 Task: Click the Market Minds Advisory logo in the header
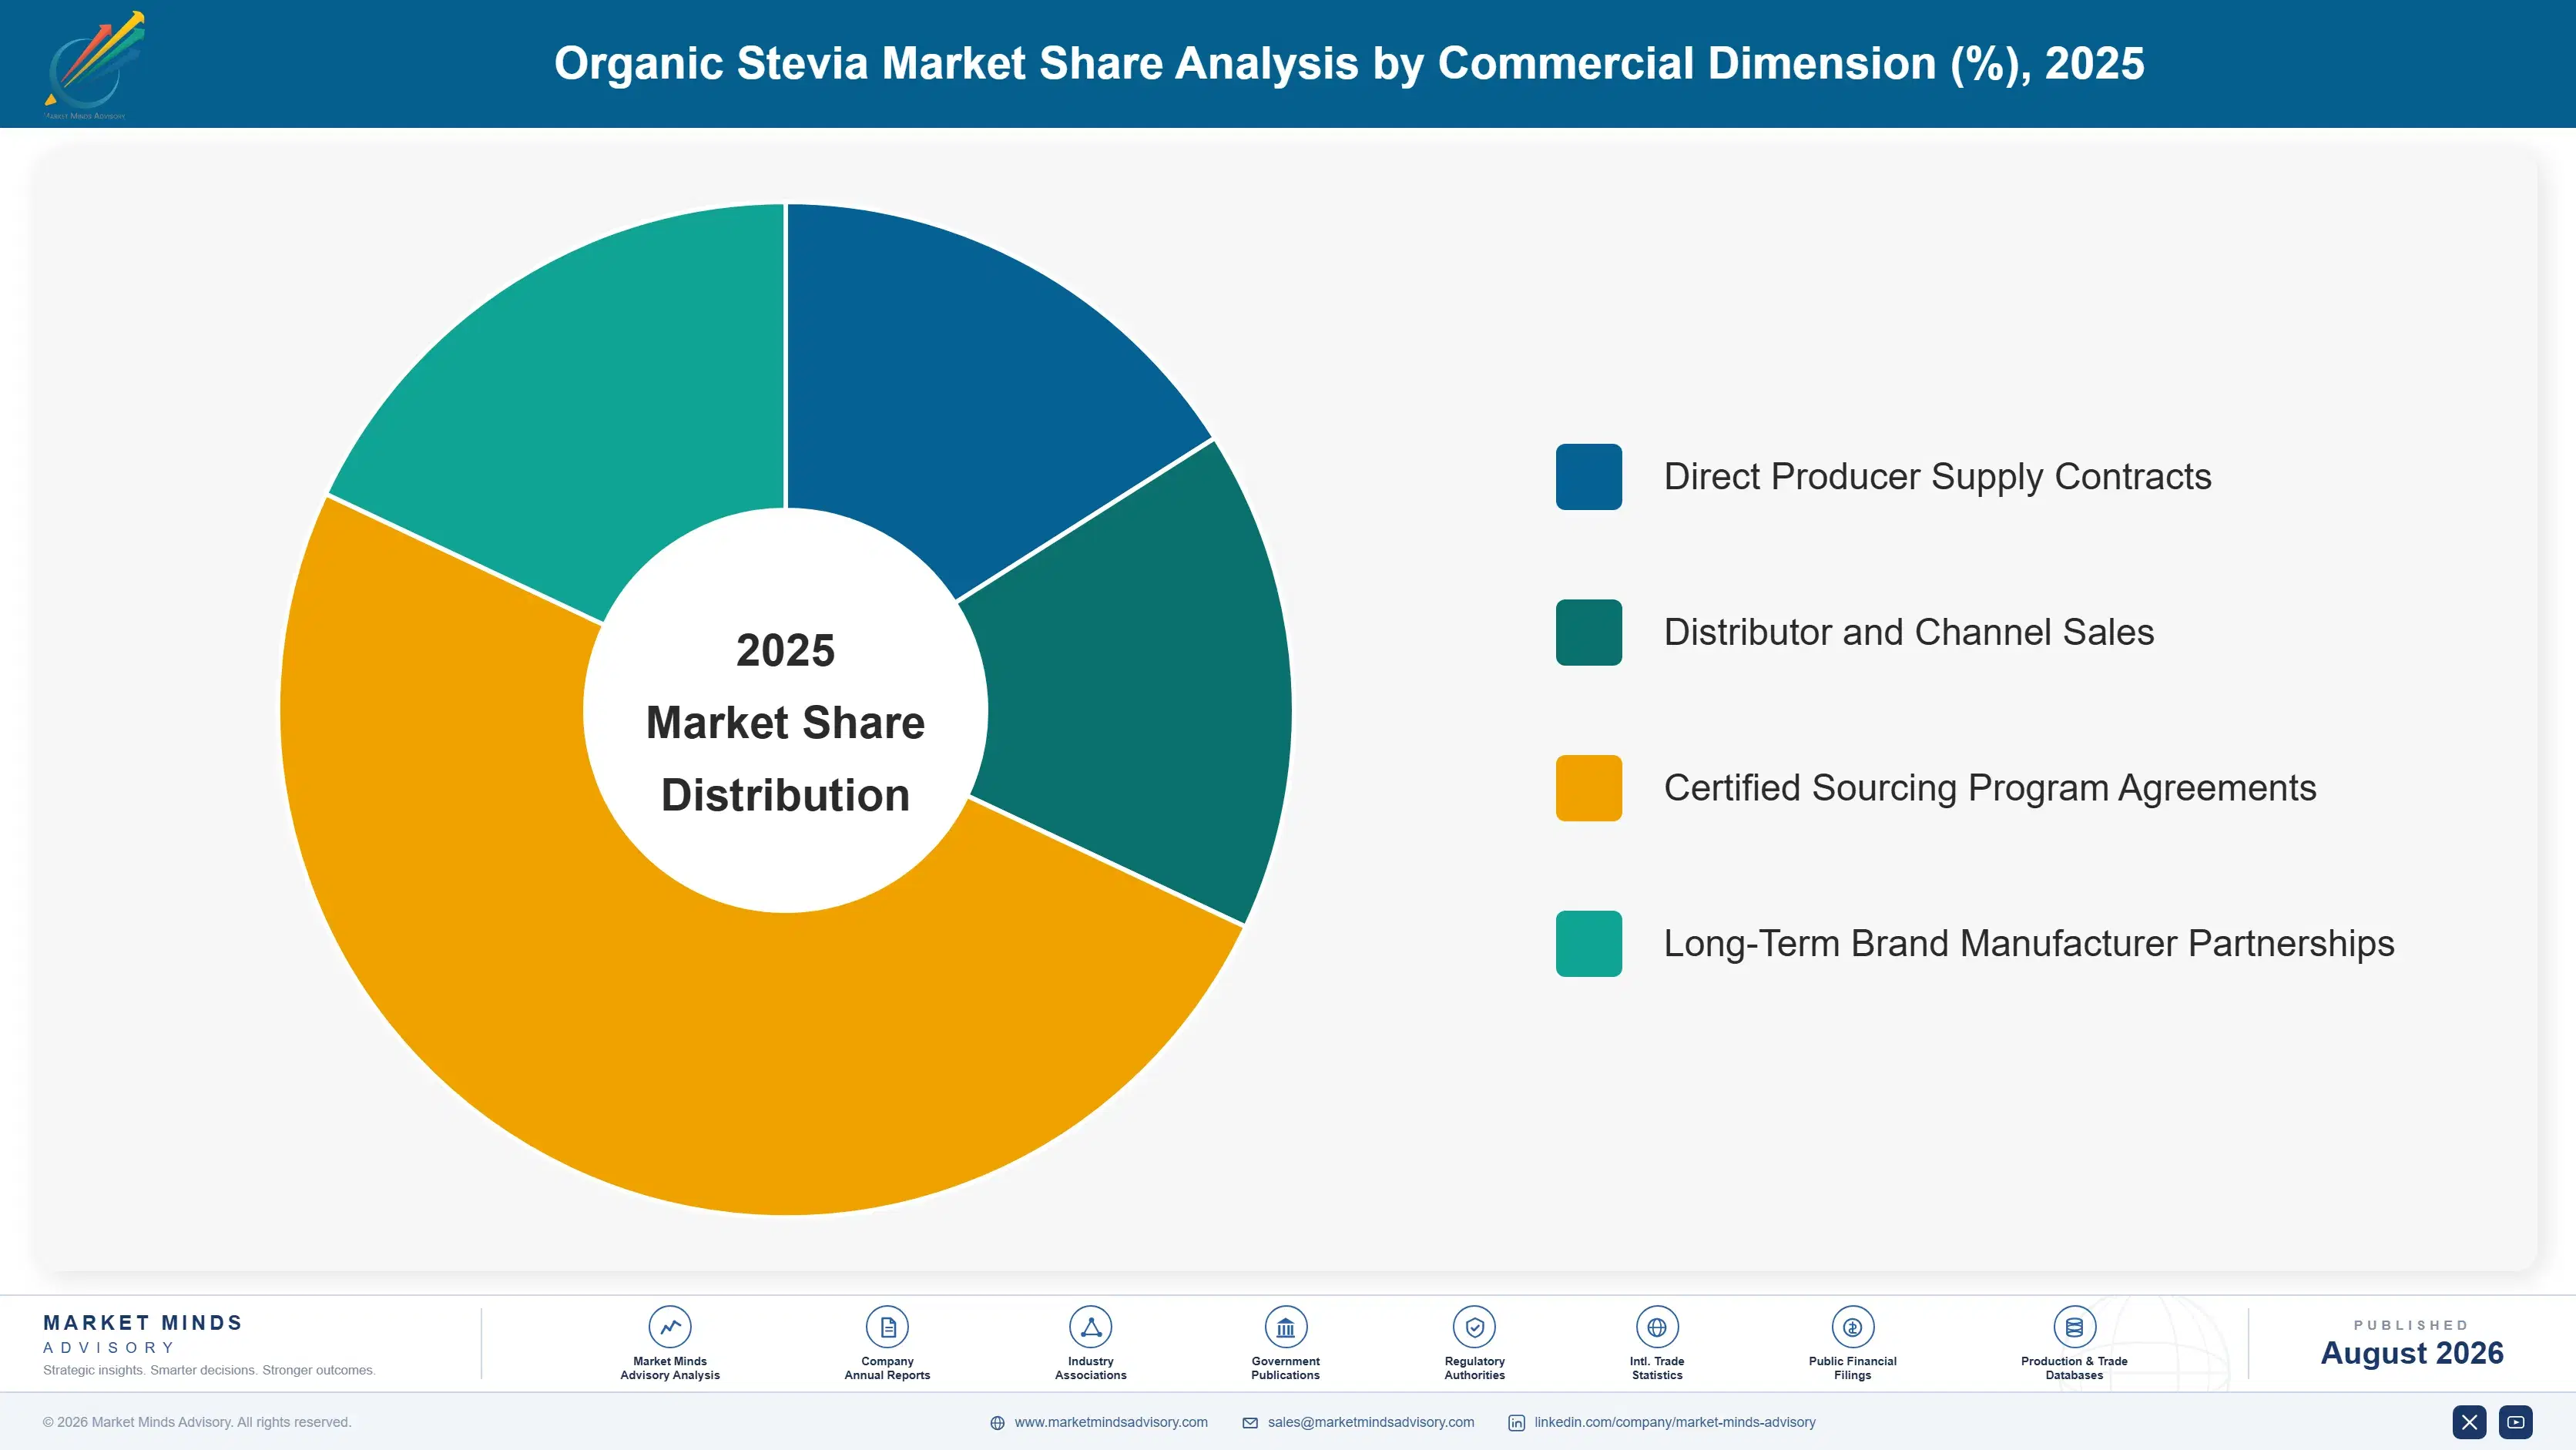(93, 64)
